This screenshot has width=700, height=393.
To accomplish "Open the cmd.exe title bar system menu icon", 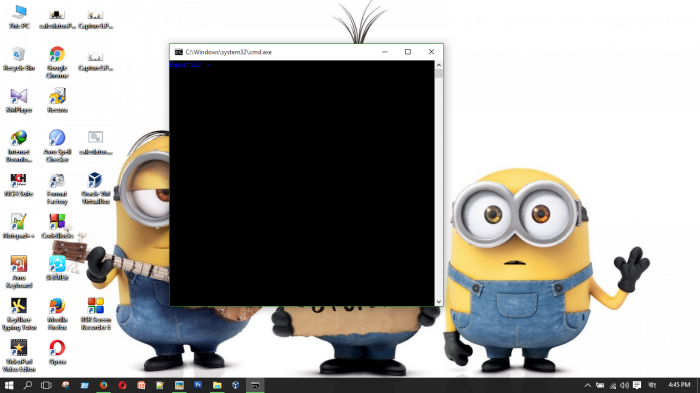I will [179, 52].
